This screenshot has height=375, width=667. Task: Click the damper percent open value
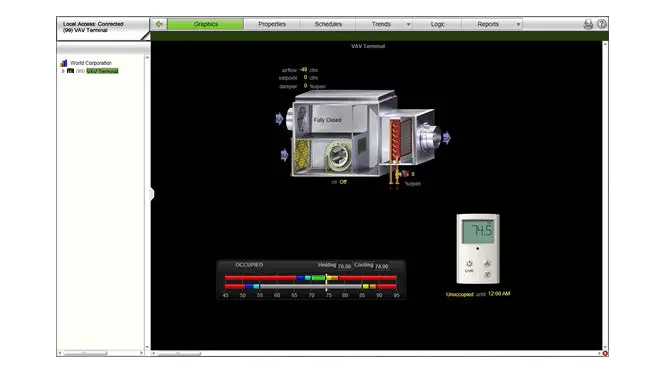tap(305, 86)
